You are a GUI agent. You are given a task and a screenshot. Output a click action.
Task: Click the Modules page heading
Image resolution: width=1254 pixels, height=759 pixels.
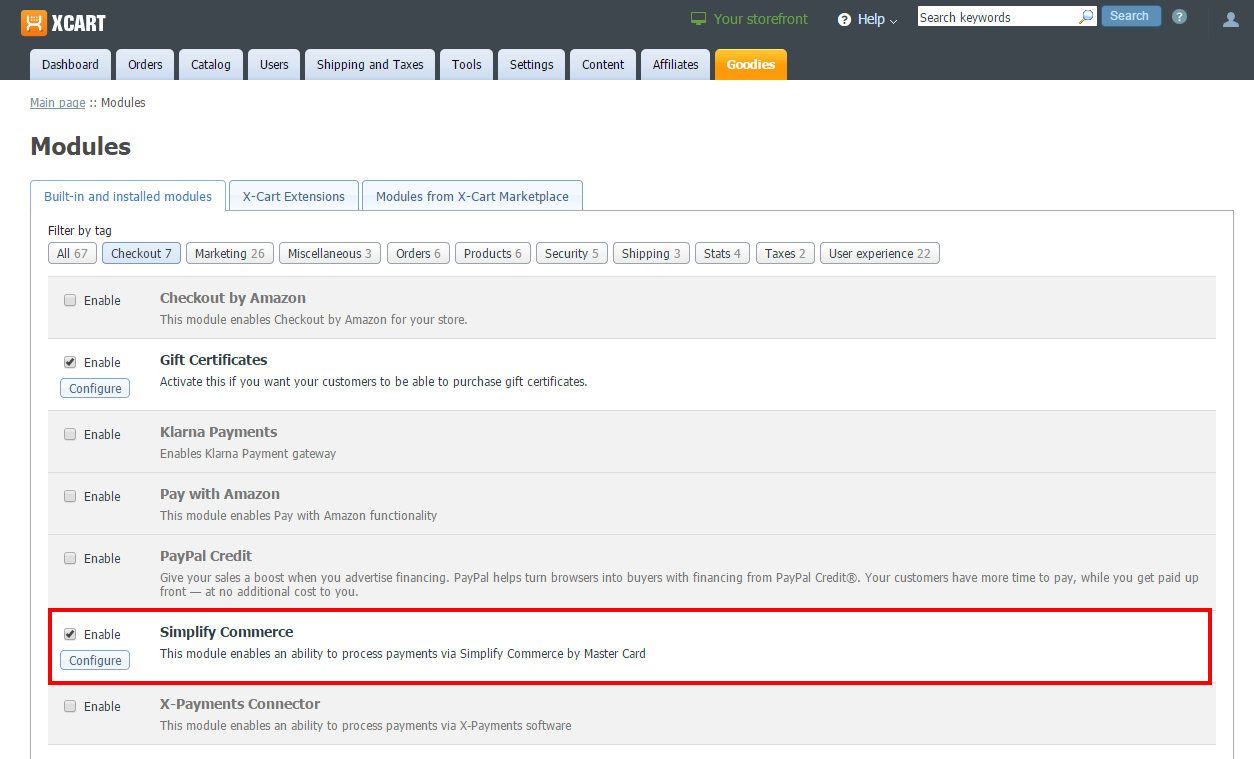81,146
